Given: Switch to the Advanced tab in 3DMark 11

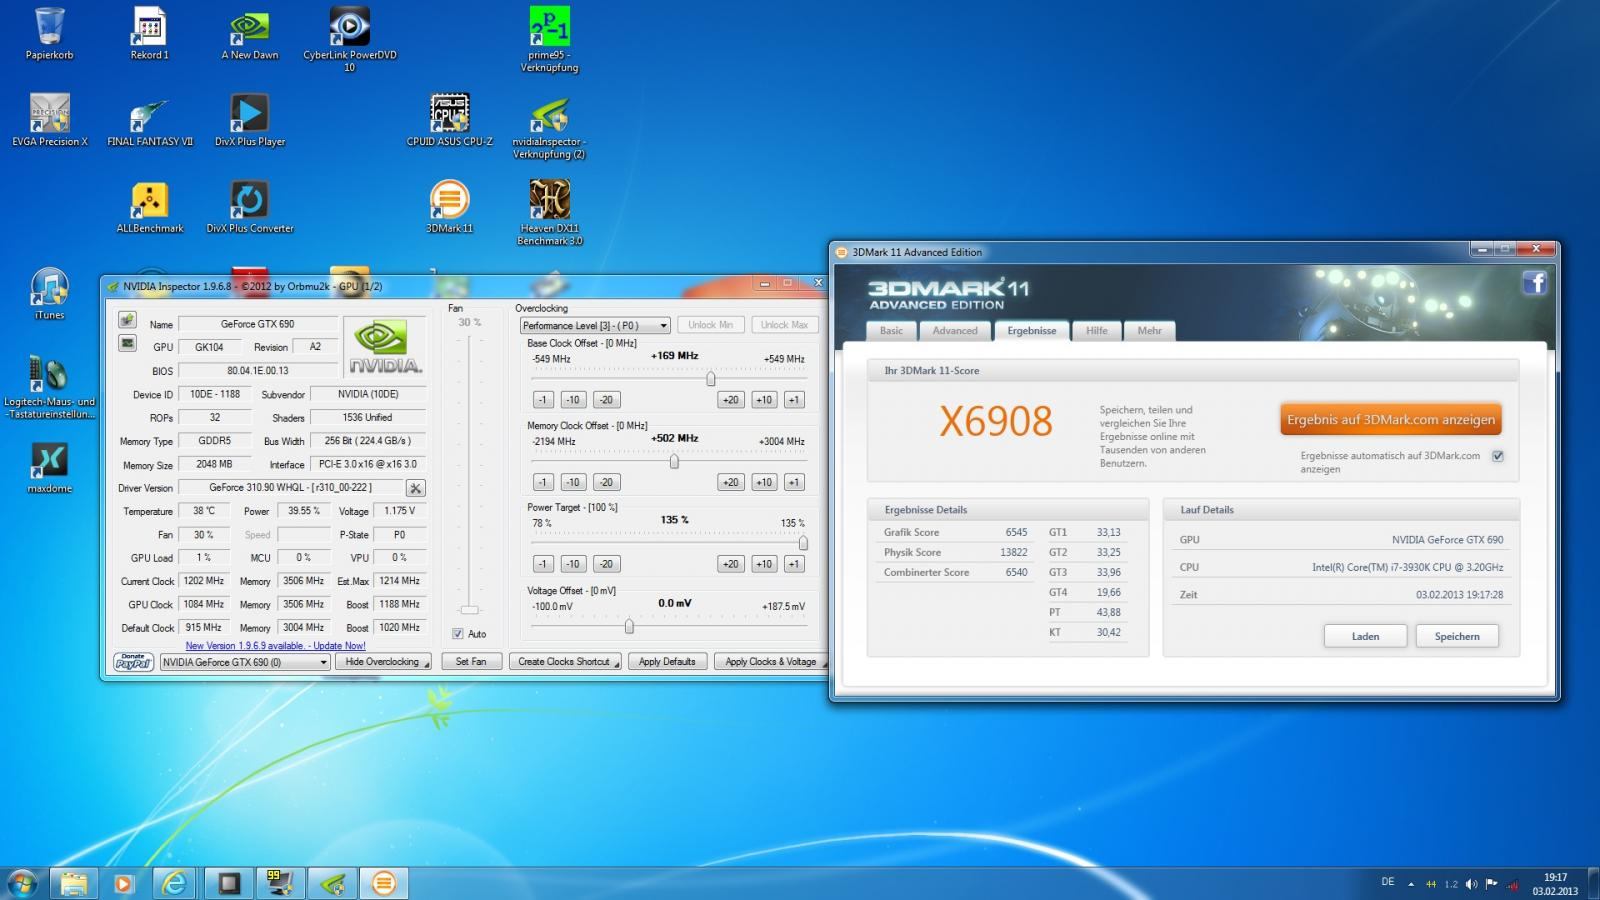Looking at the screenshot, I should click(955, 331).
